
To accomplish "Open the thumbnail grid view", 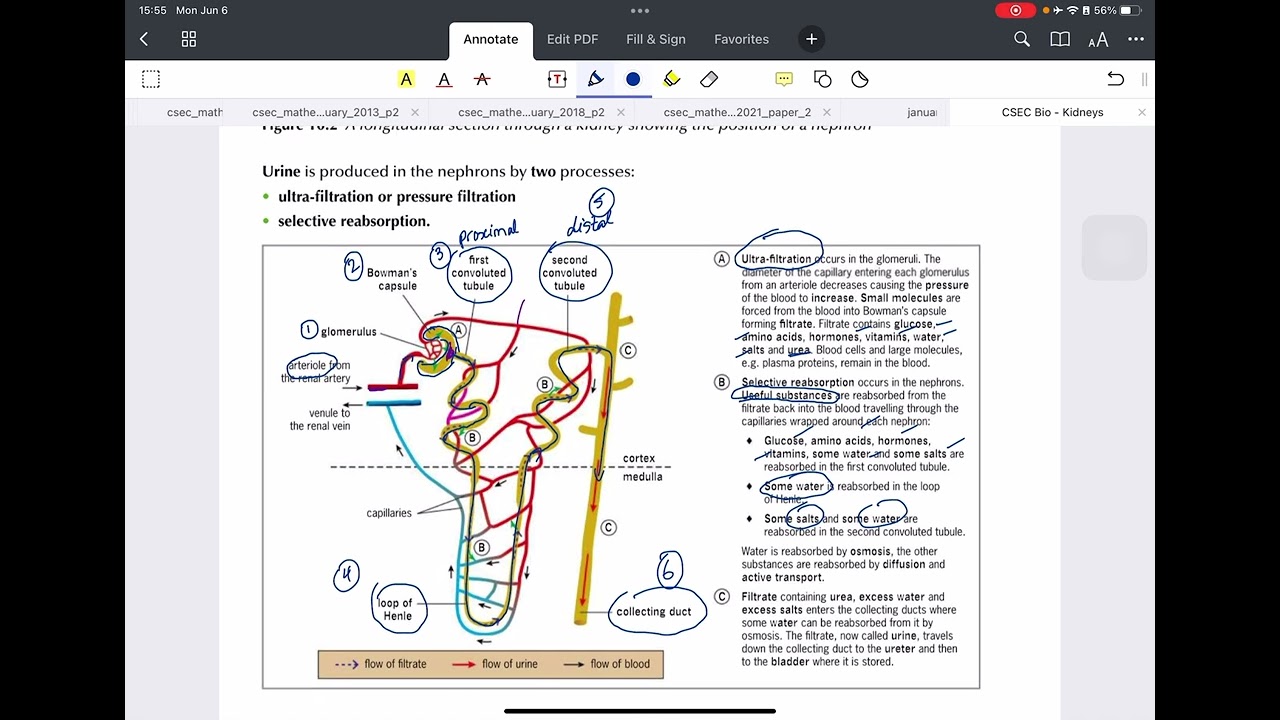I will [189, 39].
